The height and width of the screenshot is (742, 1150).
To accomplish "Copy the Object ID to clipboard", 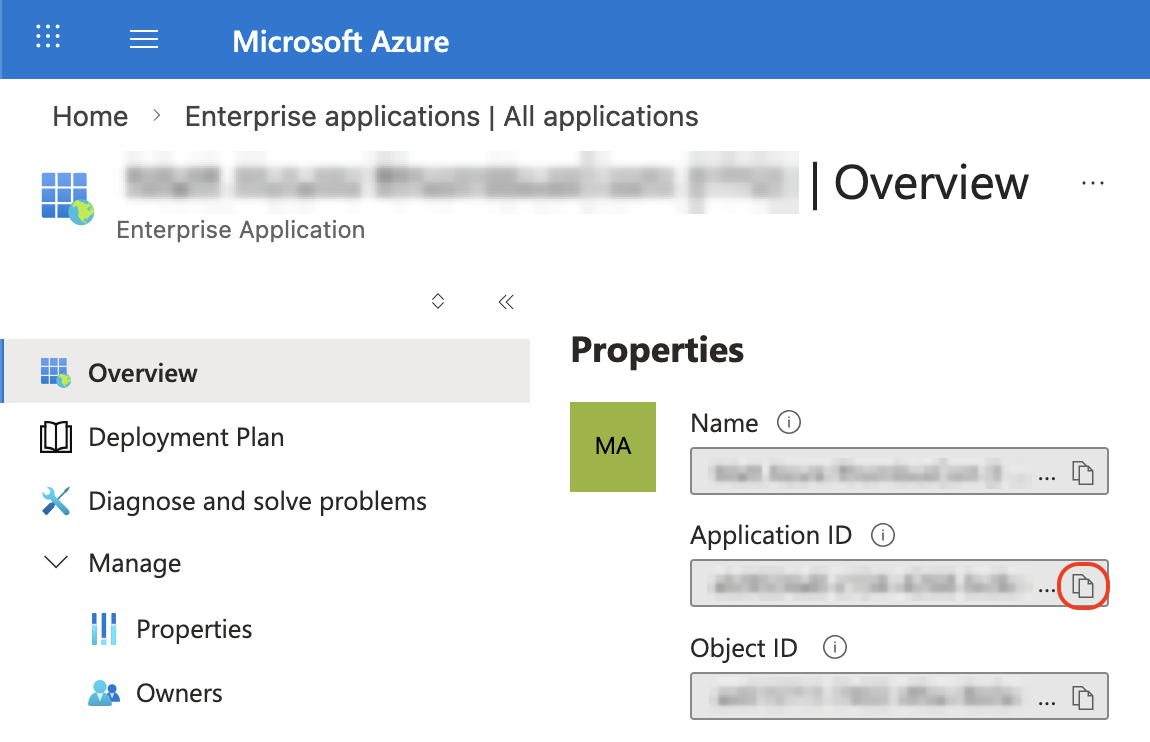I will 1083,697.
